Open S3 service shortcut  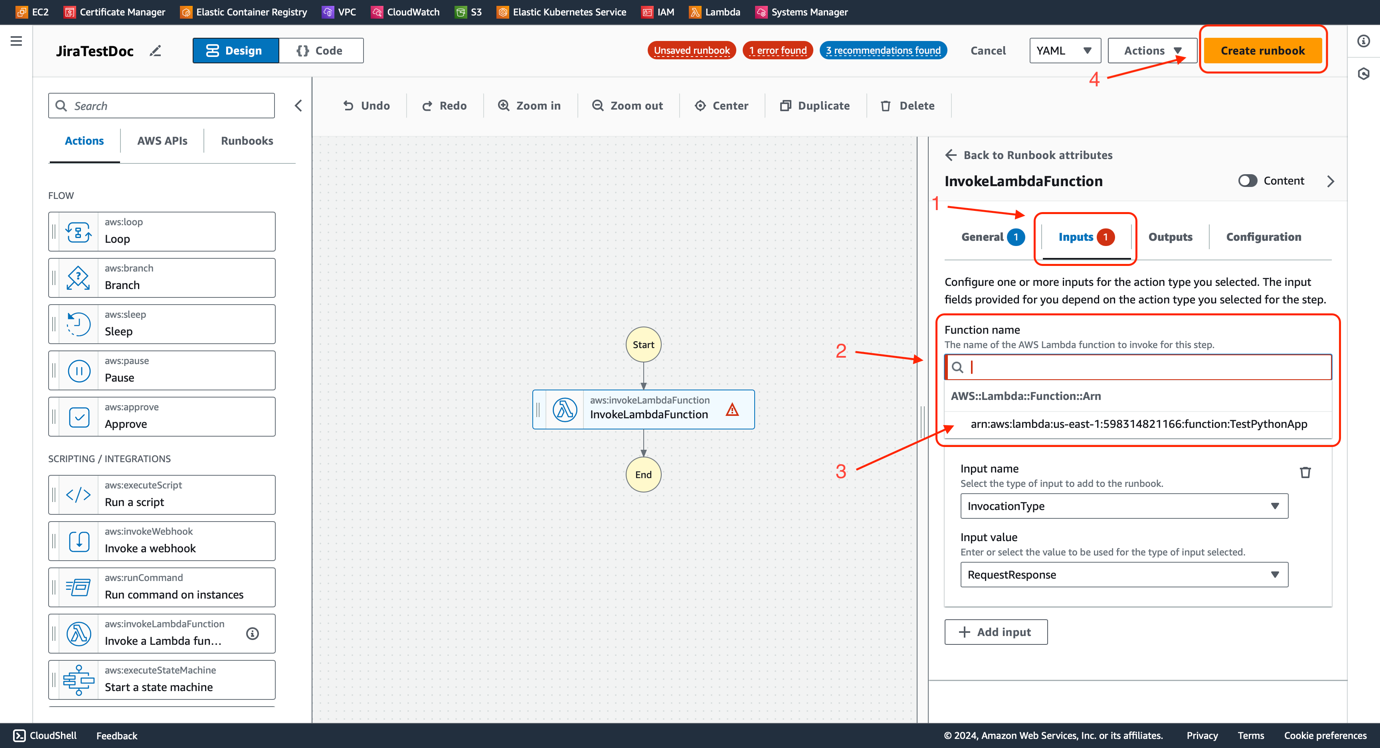(468, 12)
